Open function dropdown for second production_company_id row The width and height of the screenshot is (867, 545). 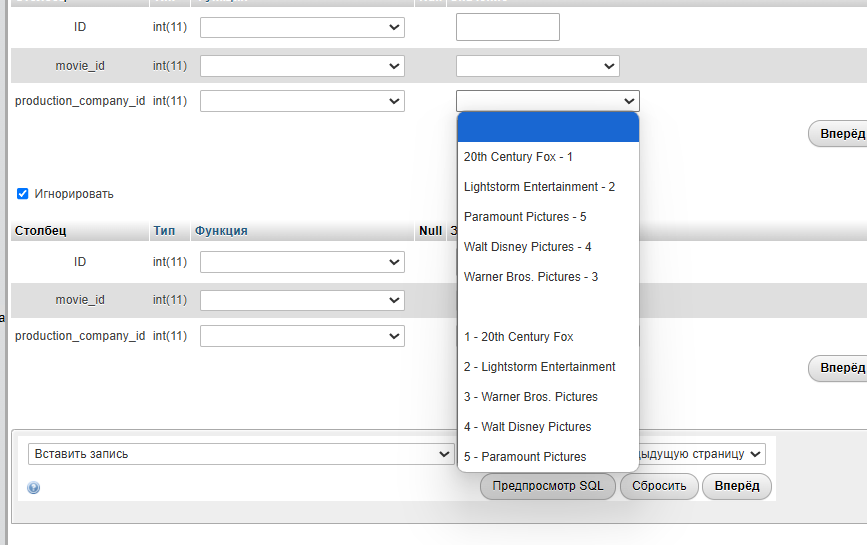click(x=302, y=336)
